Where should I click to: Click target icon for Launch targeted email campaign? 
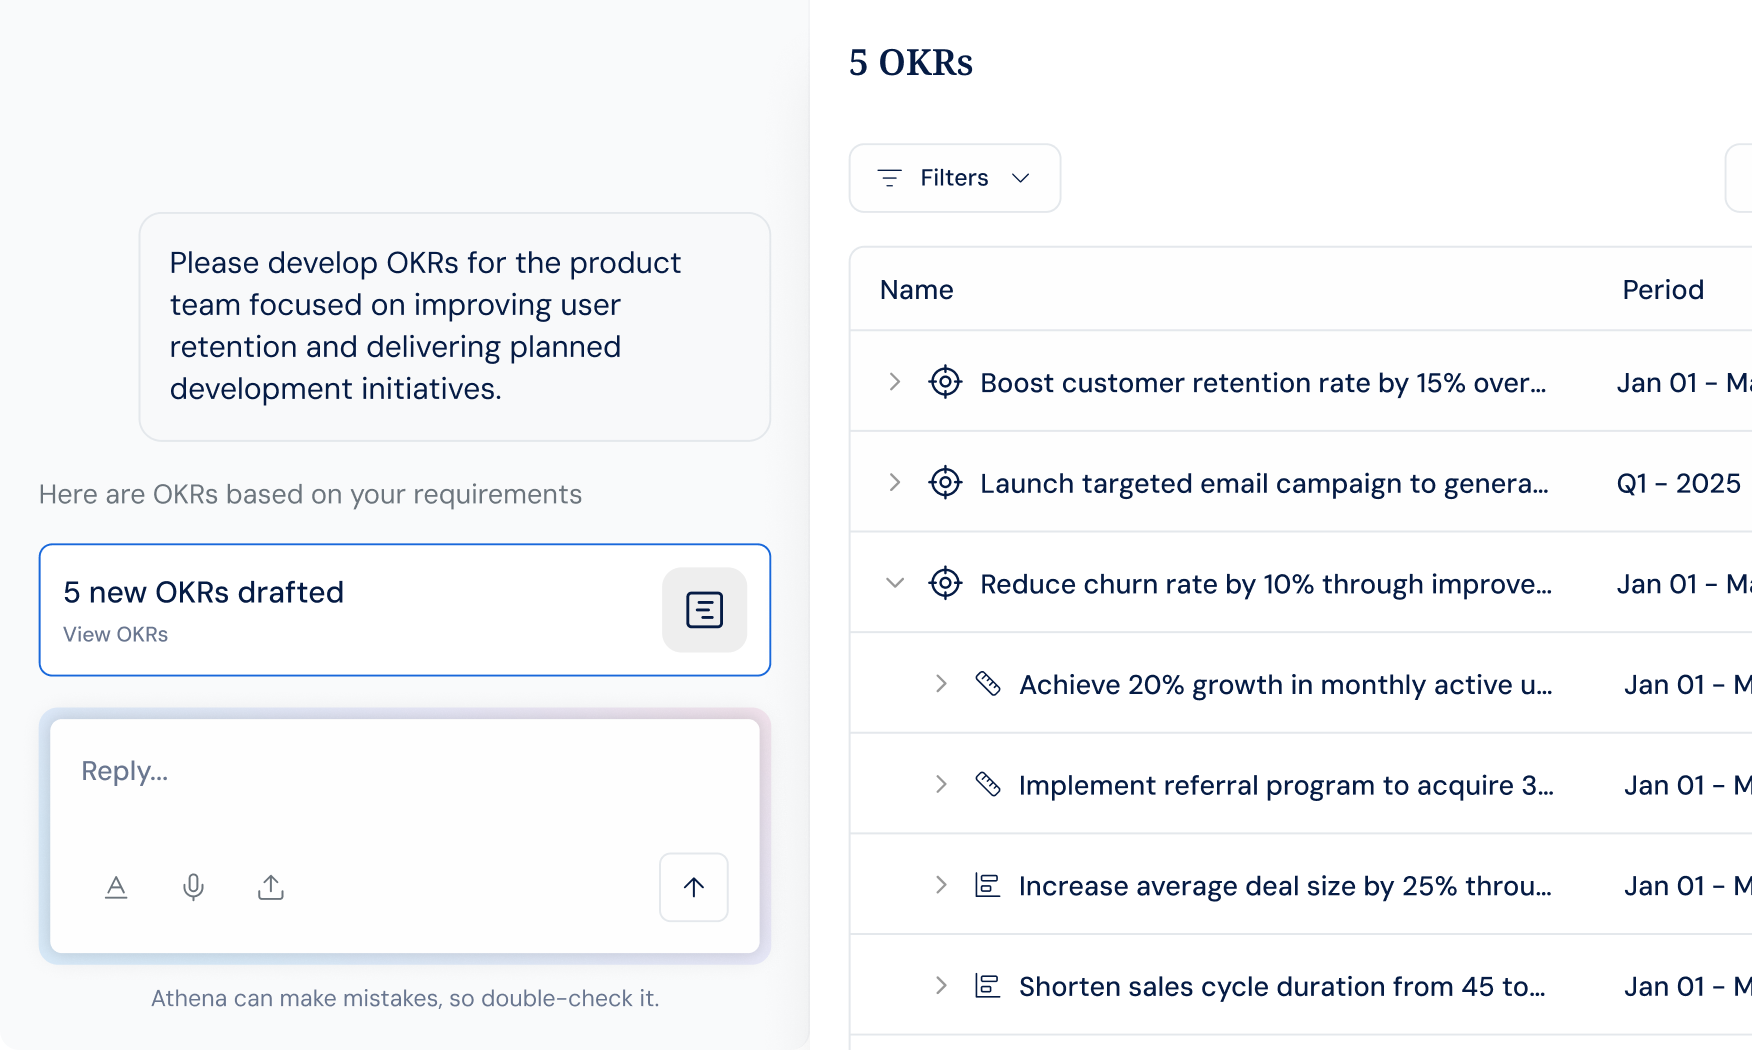[x=945, y=483]
